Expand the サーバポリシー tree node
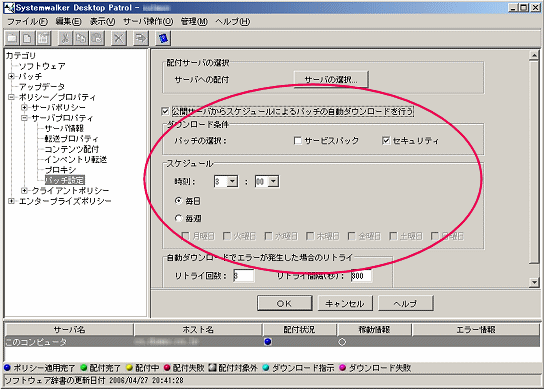The width and height of the screenshot is (544, 389). click(x=24, y=107)
